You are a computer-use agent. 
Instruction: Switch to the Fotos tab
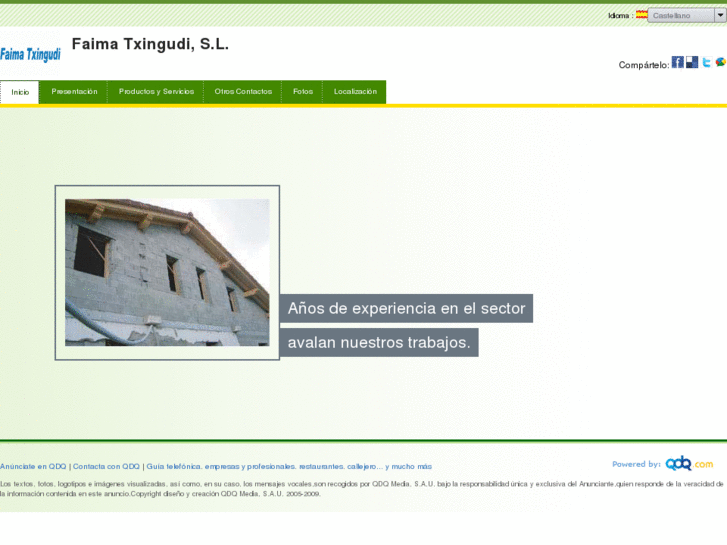(x=303, y=91)
